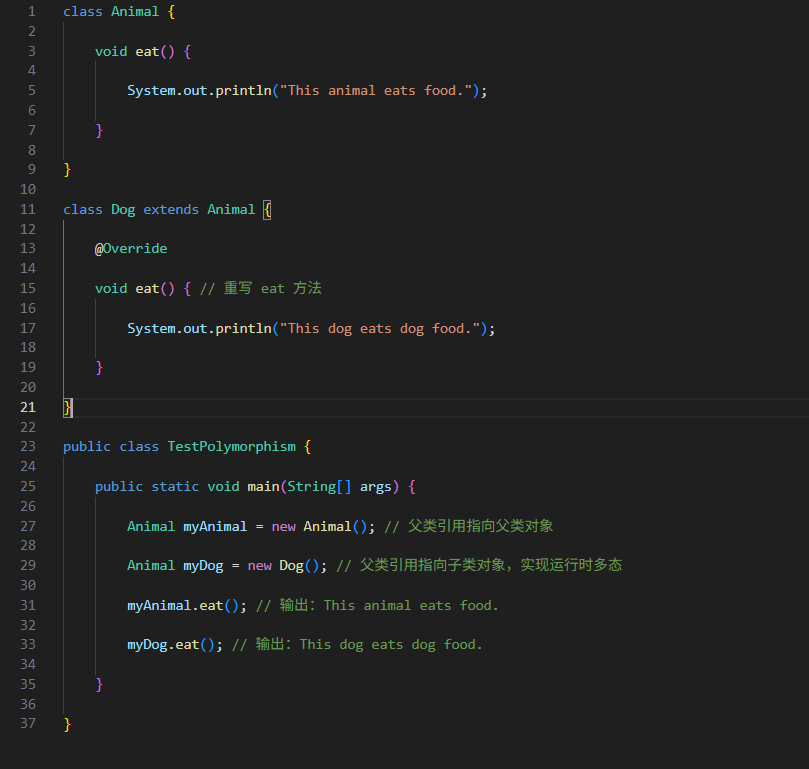Image resolution: width=809 pixels, height=769 pixels.
Task: Click line number 23 in the gutter
Action: pyautogui.click(x=28, y=446)
